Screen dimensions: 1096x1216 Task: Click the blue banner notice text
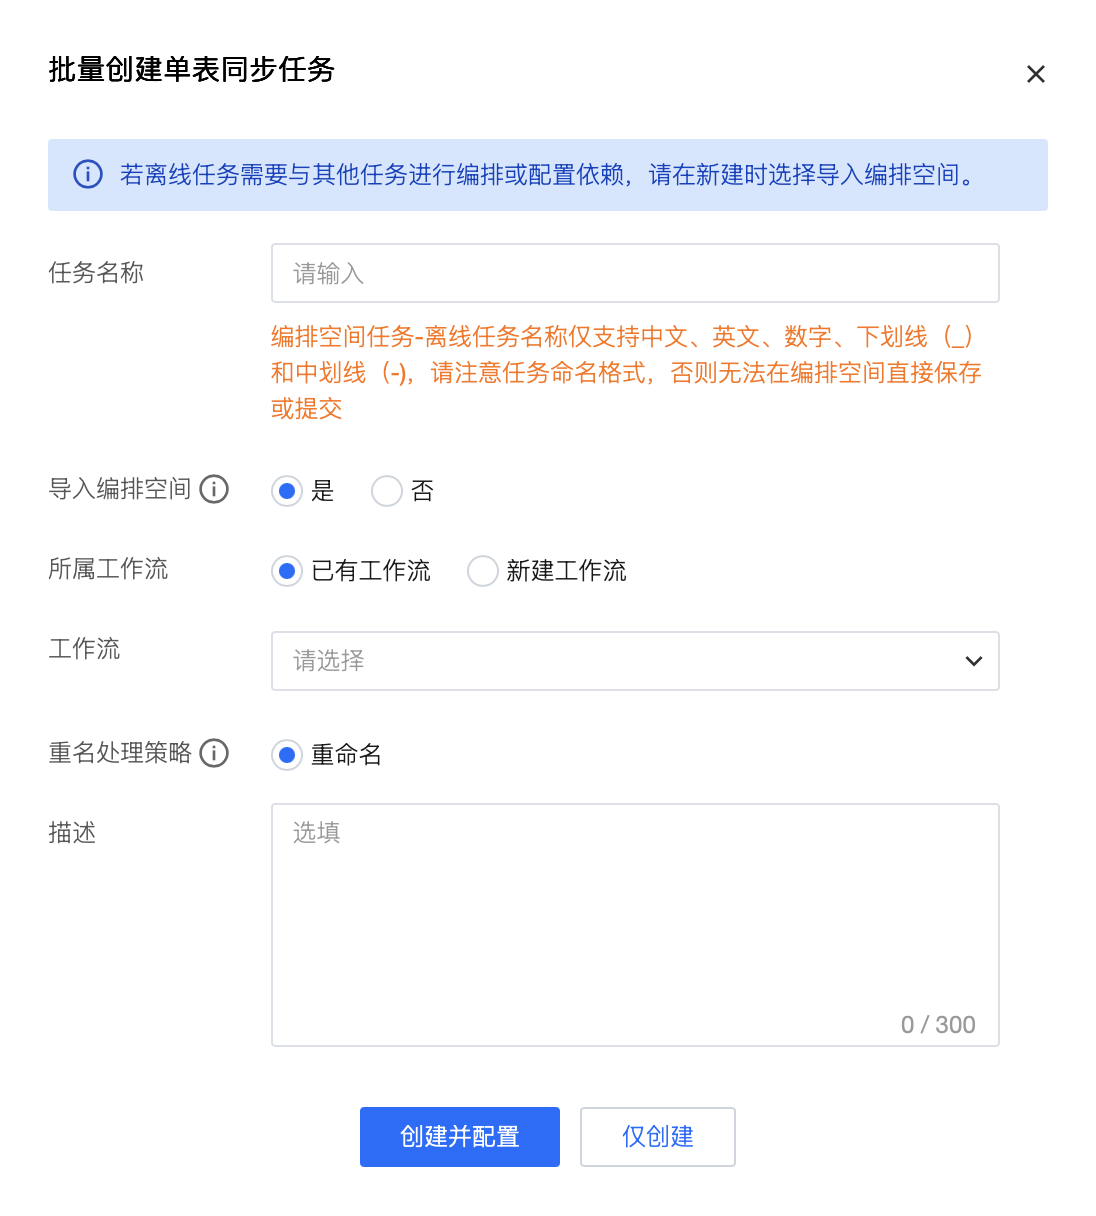548,175
